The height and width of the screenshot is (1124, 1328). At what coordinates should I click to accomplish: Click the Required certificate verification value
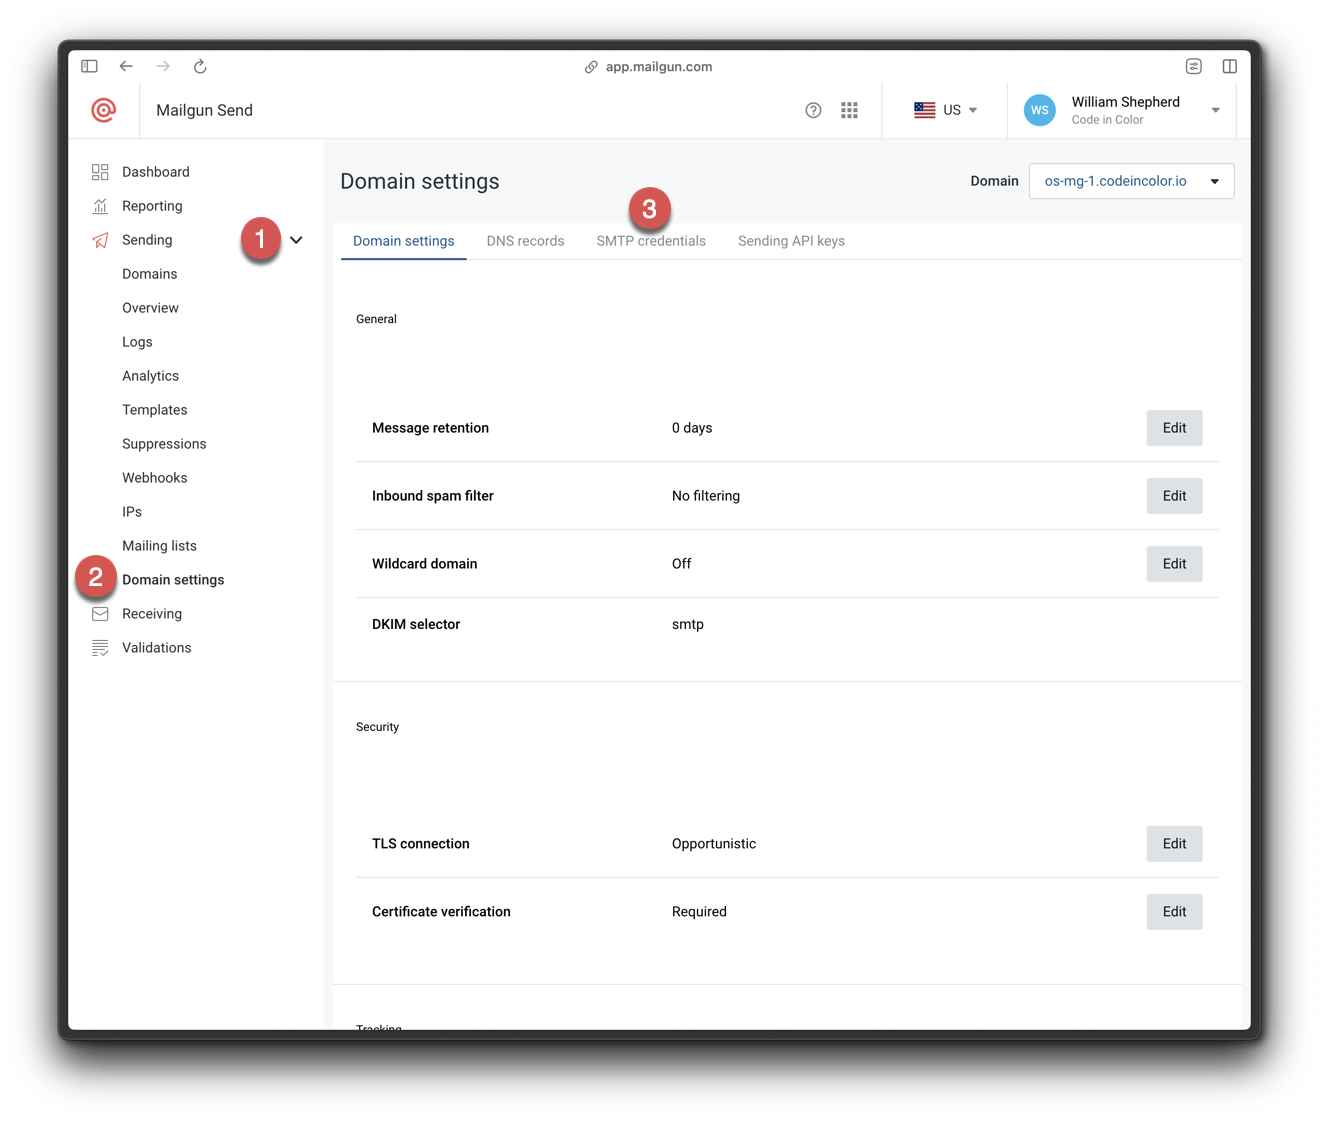pos(699,912)
